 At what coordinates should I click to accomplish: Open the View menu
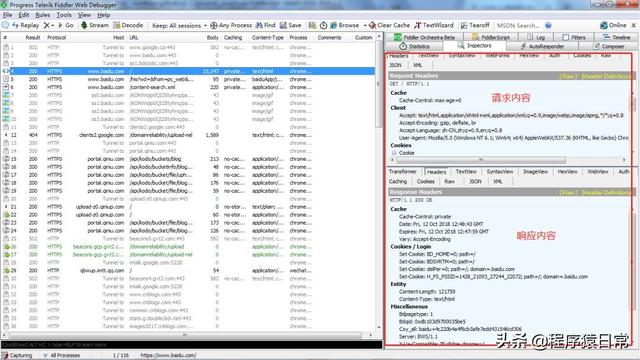tap(84, 15)
